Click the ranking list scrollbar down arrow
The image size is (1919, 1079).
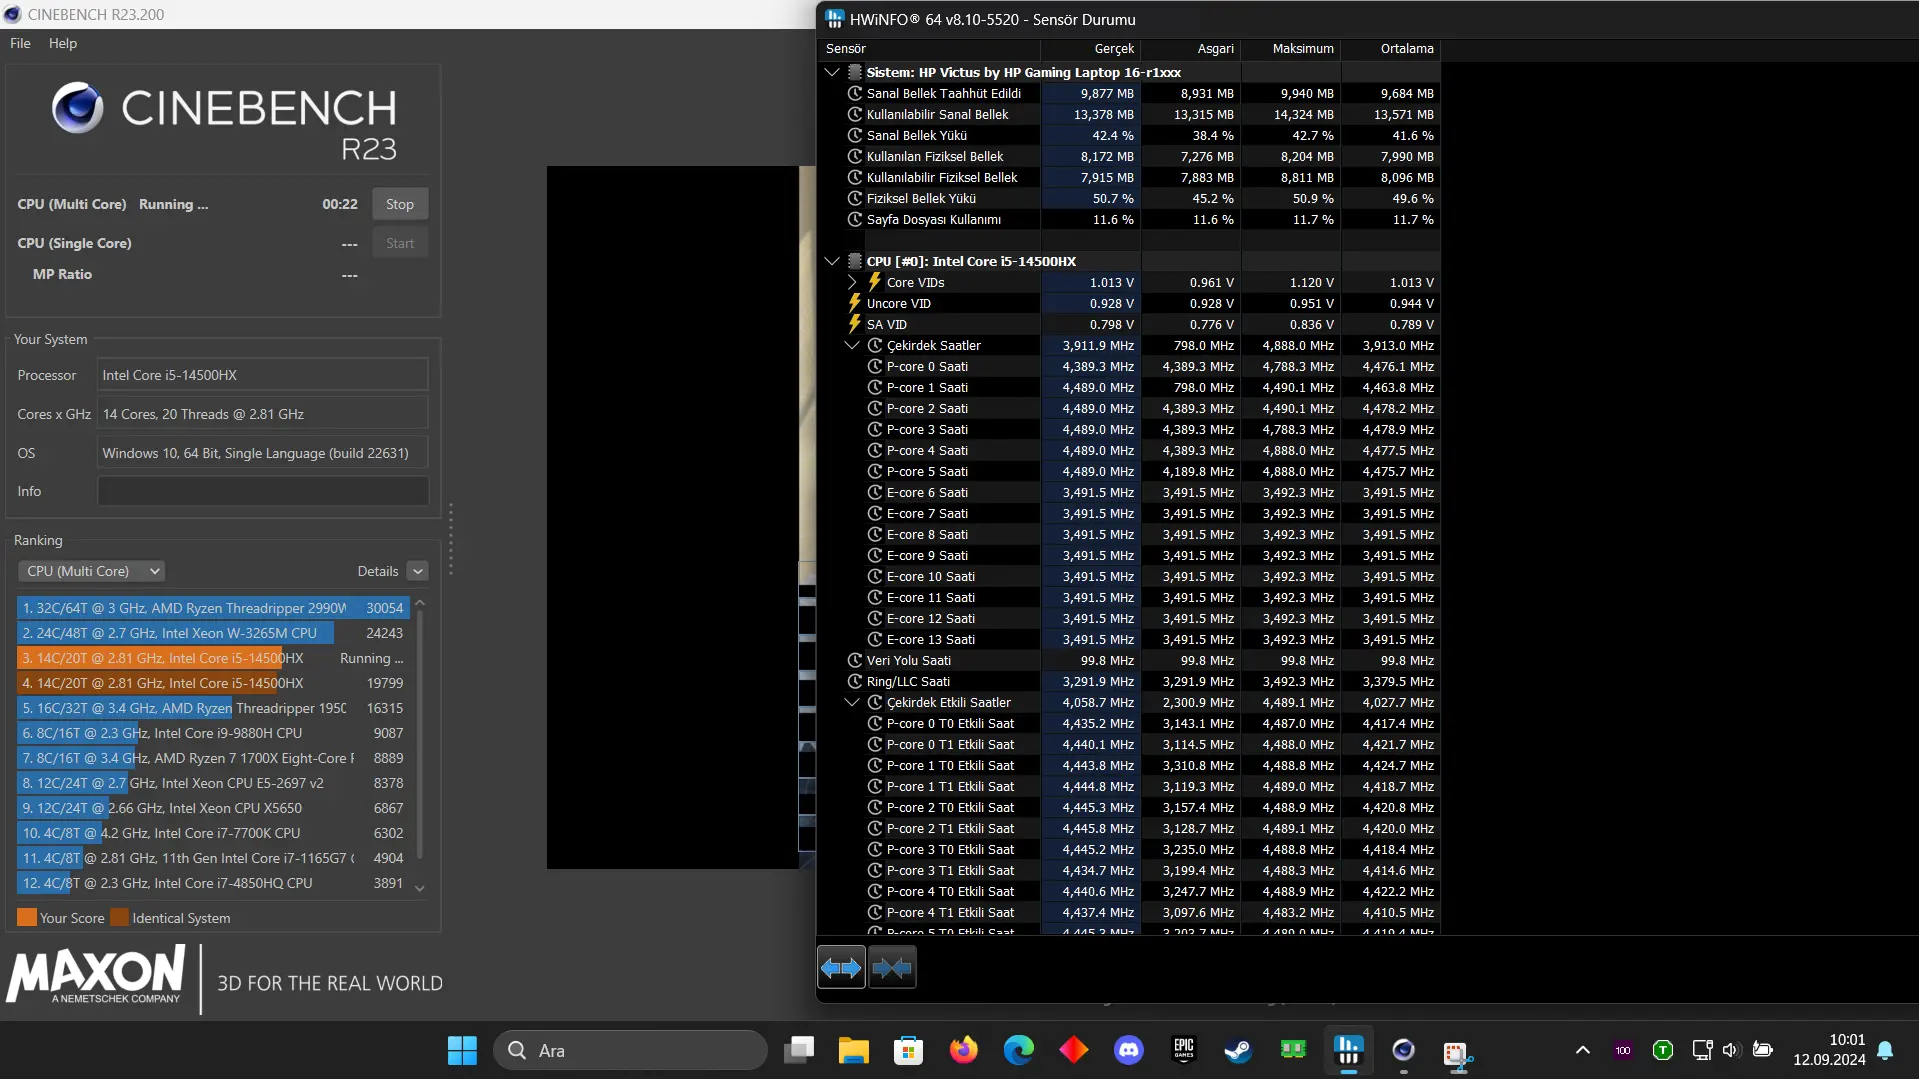point(420,887)
